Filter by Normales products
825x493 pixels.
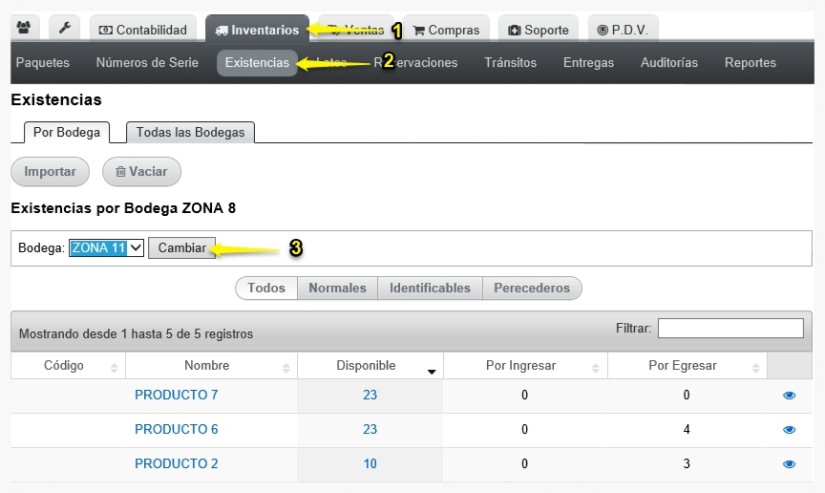(337, 288)
